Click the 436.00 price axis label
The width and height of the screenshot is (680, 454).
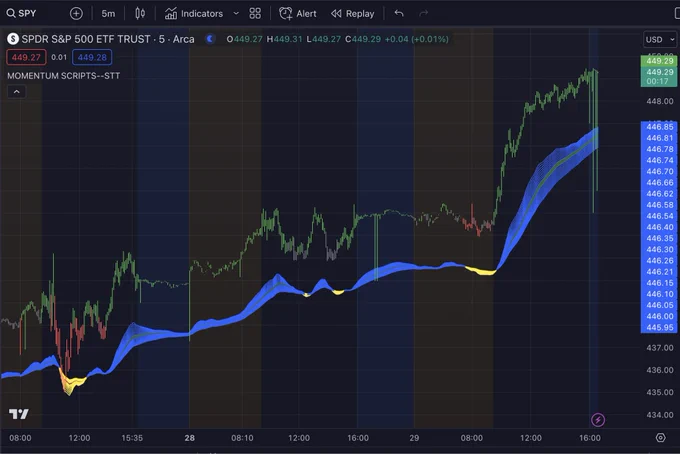pyautogui.click(x=660, y=370)
